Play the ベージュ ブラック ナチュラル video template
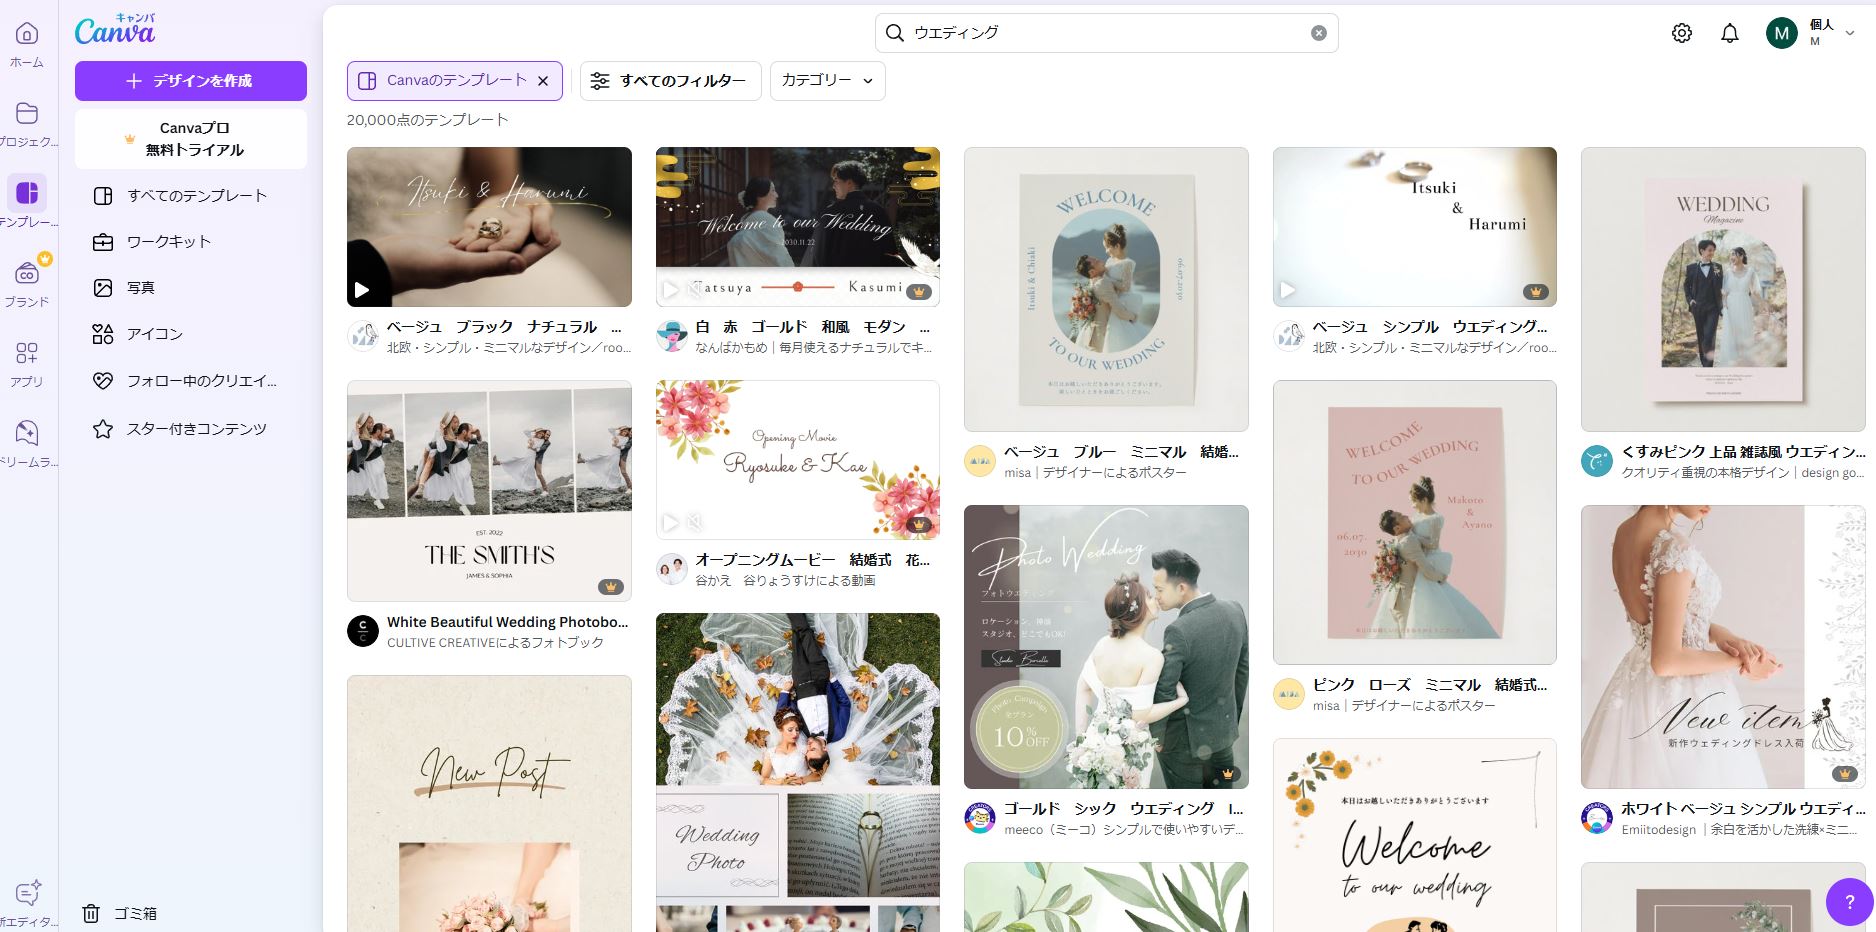The width and height of the screenshot is (1876, 932). (362, 289)
